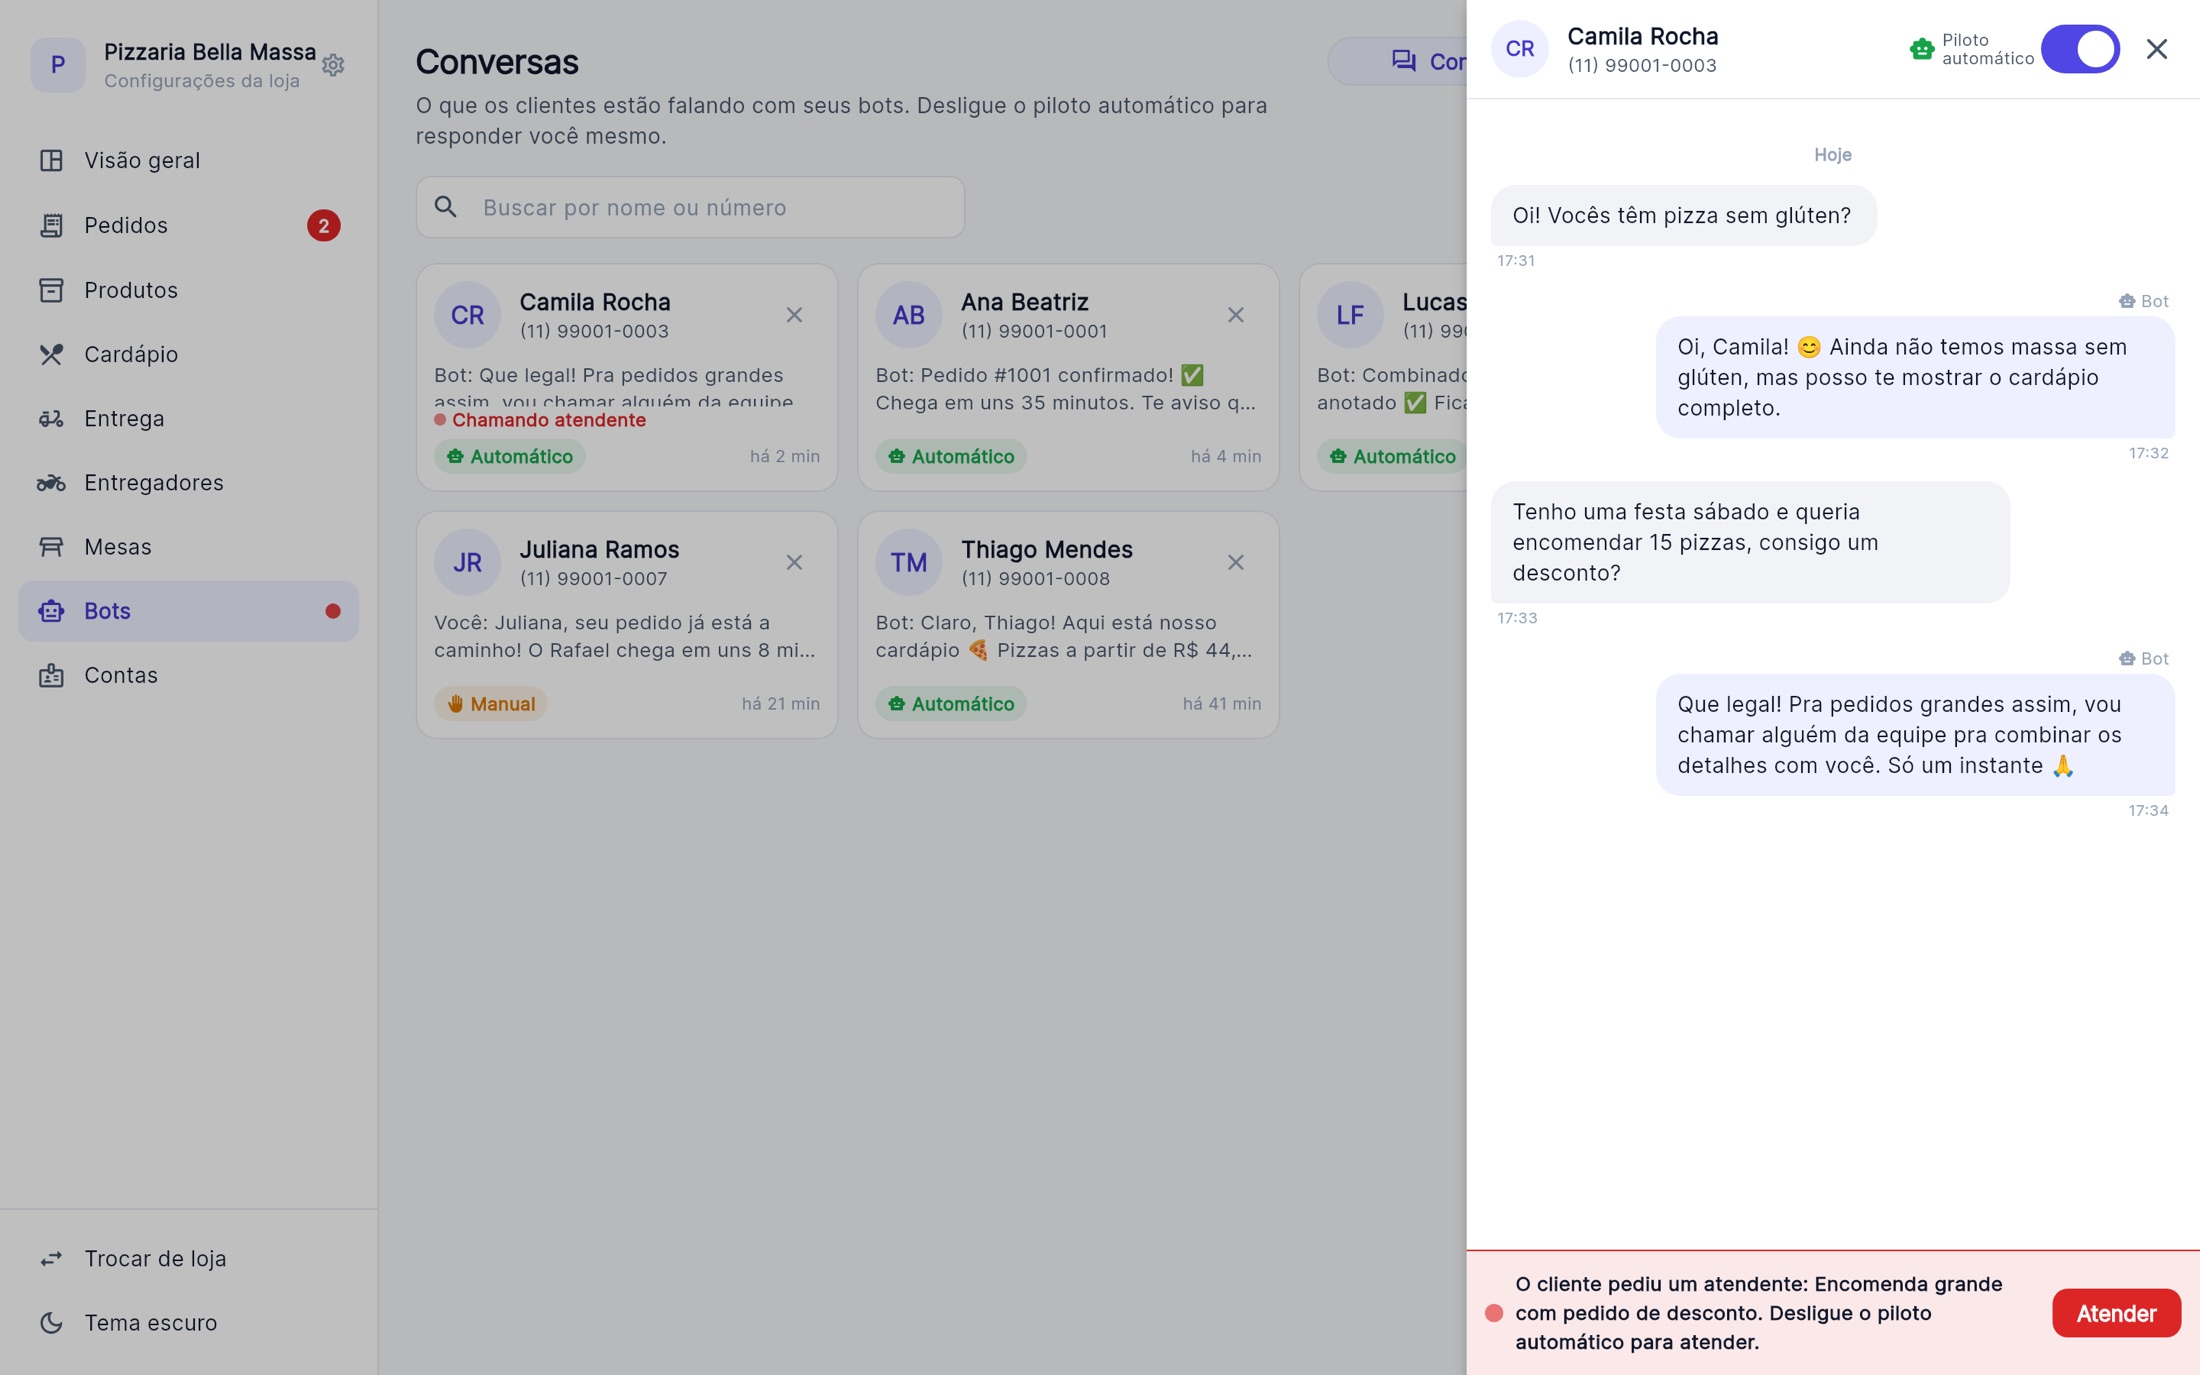Dismiss Juliana Ramos conversation card
The width and height of the screenshot is (2200, 1375).
[794, 562]
